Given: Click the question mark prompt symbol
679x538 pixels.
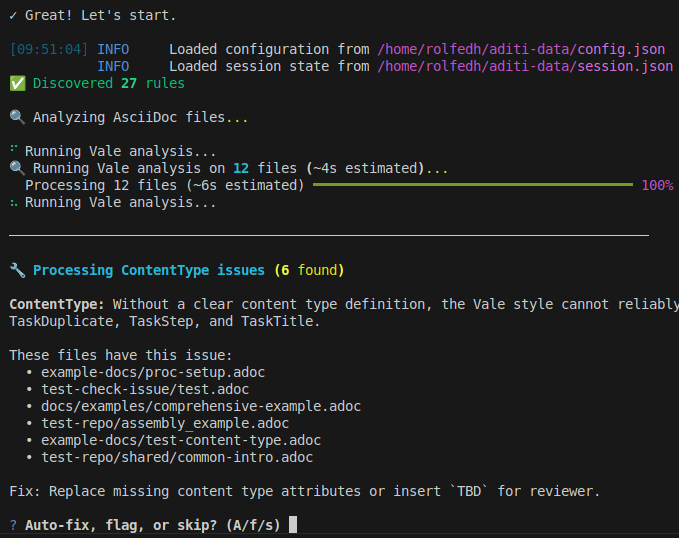Looking at the screenshot, I should (13, 525).
